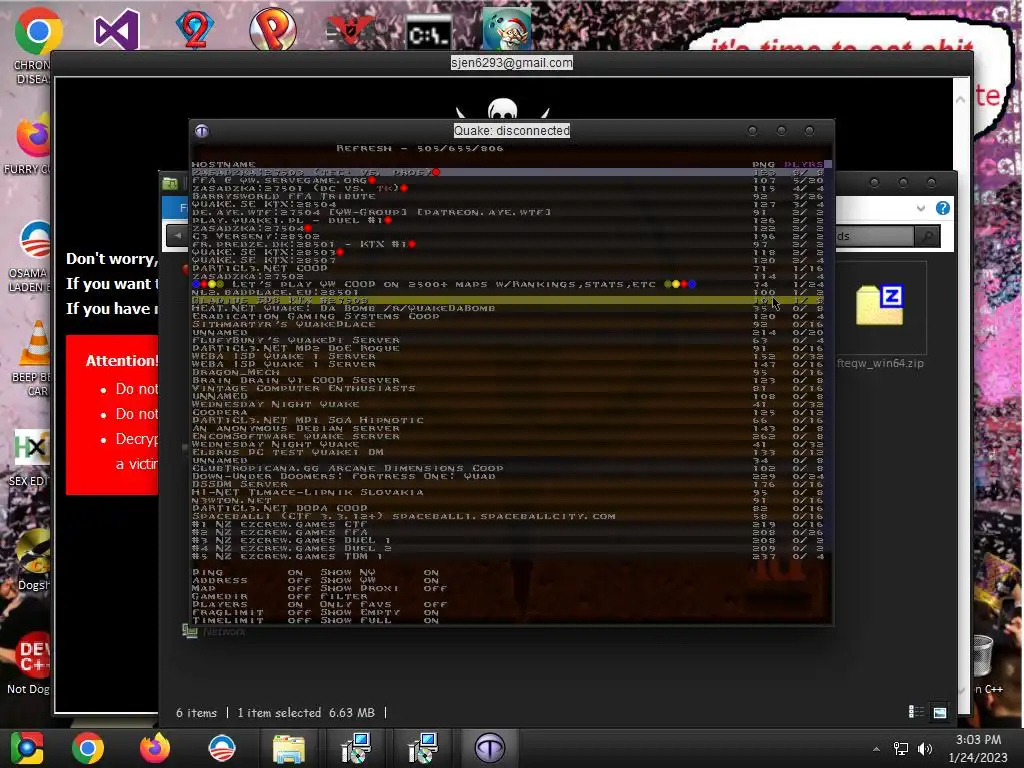
Task: Toggle the Address column option
Action: pyautogui.click(x=251, y=580)
